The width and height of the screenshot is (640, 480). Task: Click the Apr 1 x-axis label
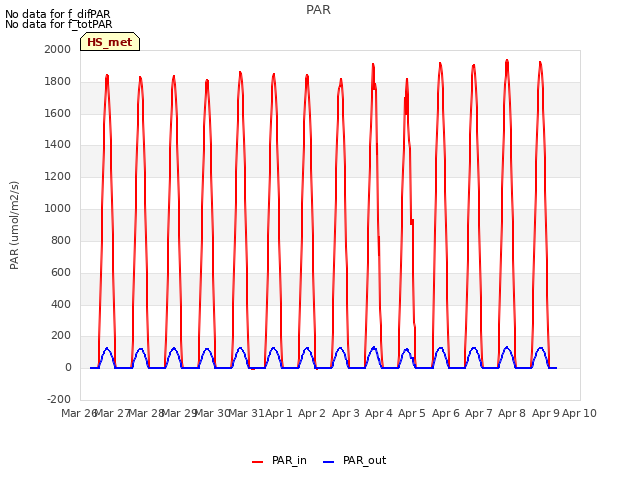point(279,413)
